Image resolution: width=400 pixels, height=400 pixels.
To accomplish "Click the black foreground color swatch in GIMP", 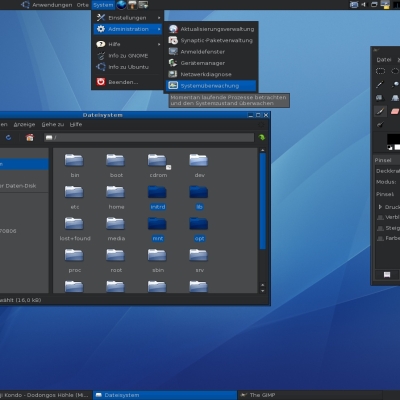I will coord(393,139).
